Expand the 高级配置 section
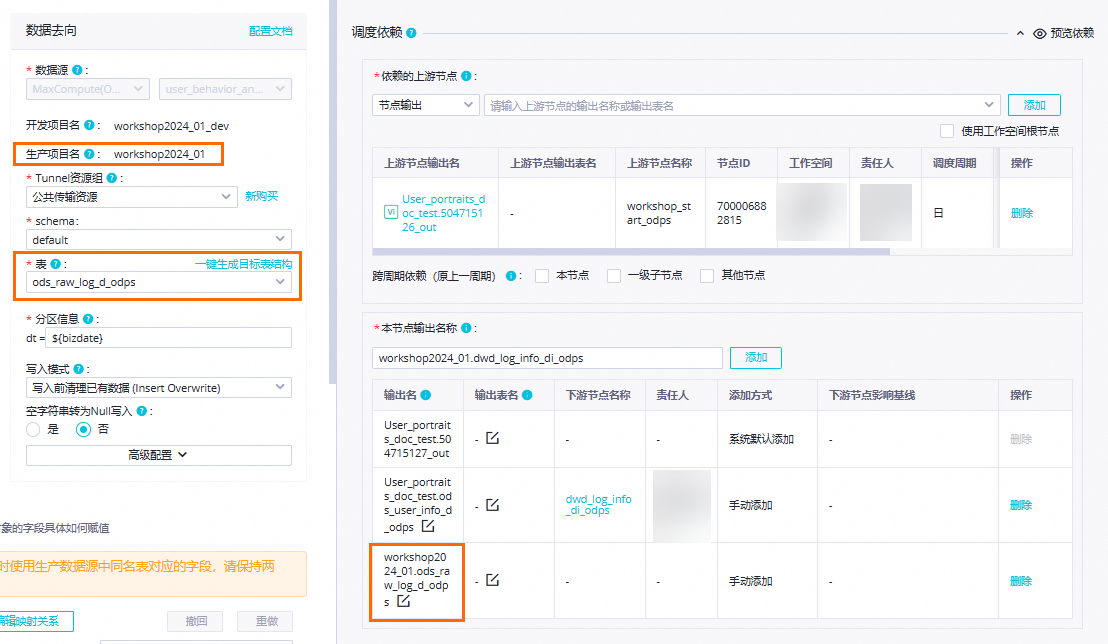 click(159, 455)
